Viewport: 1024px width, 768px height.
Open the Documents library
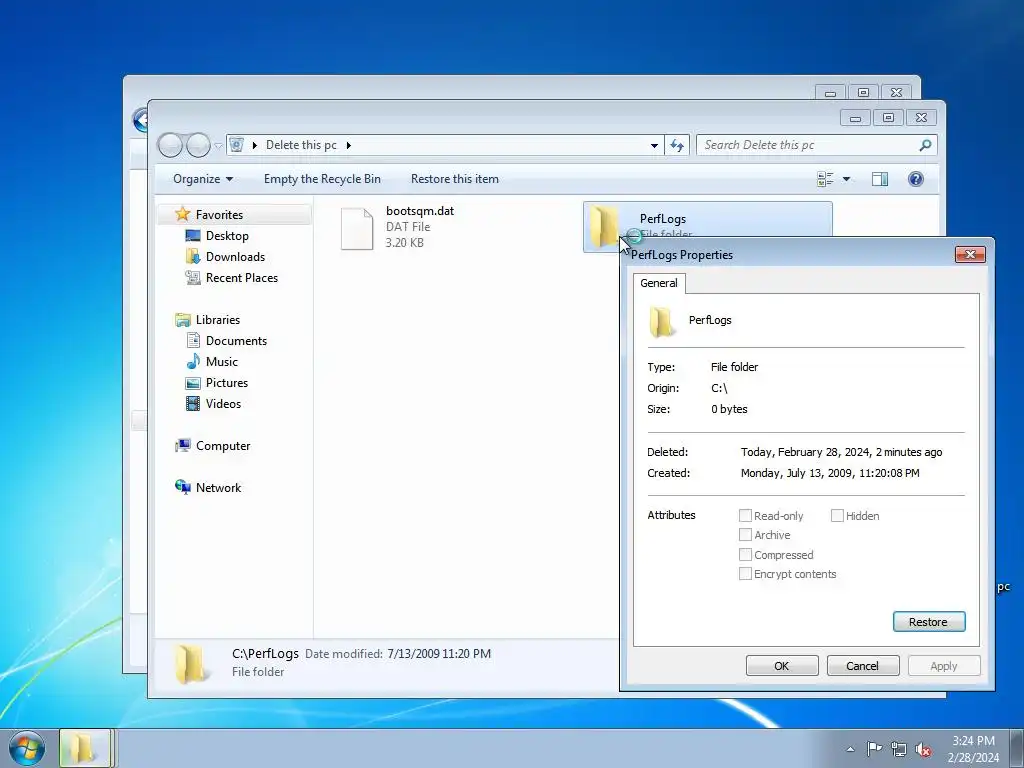(x=236, y=340)
